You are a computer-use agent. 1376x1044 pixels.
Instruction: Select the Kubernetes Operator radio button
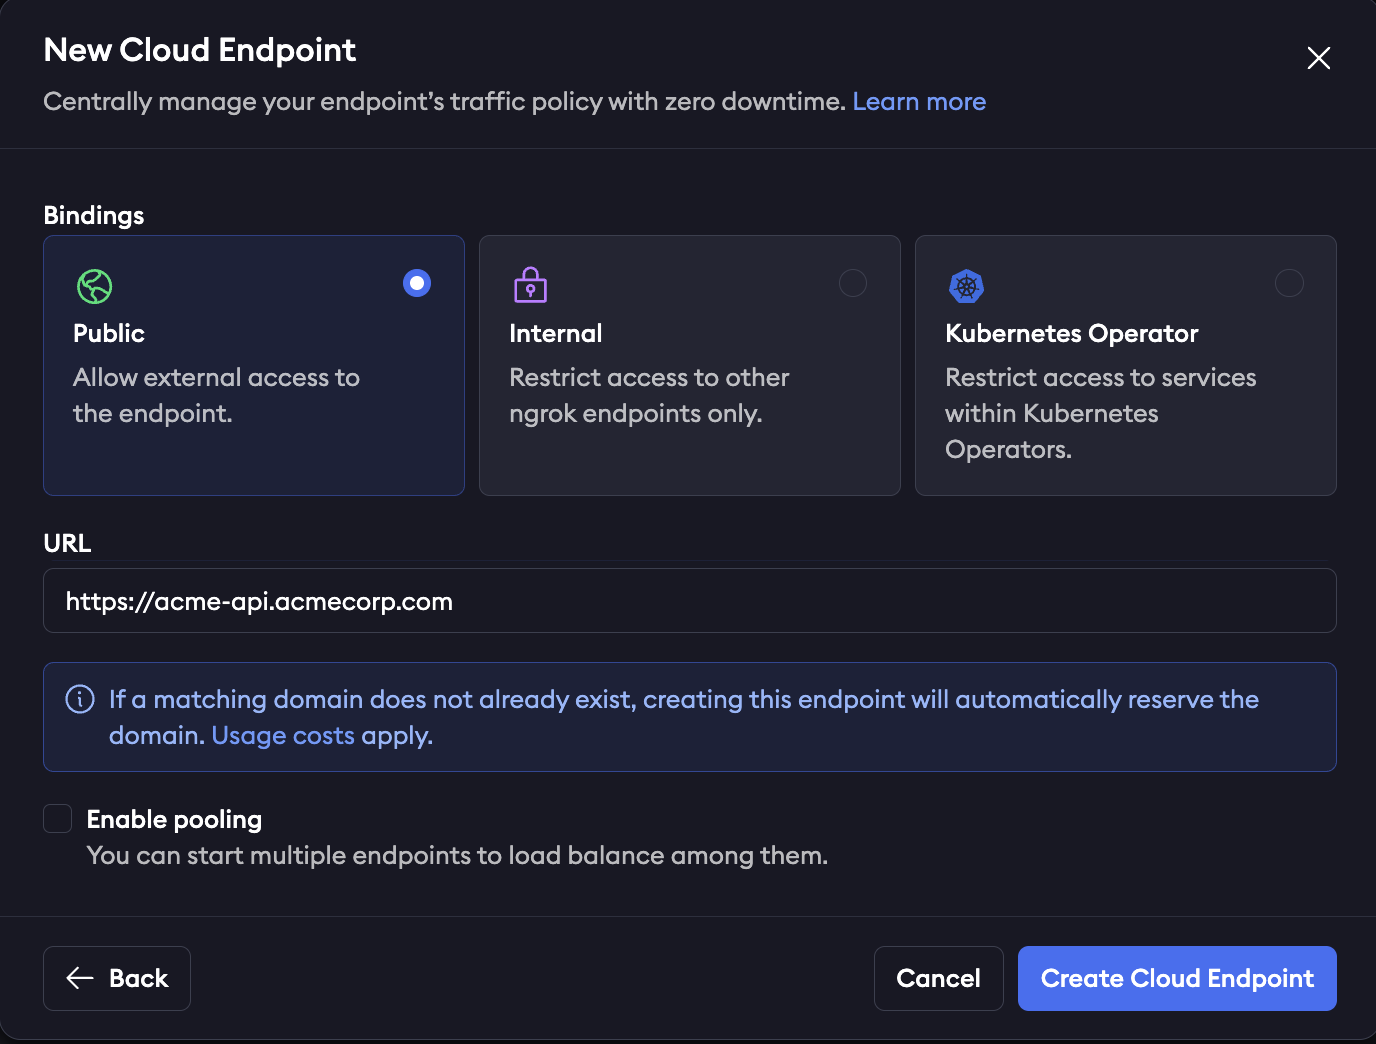pos(1289,283)
